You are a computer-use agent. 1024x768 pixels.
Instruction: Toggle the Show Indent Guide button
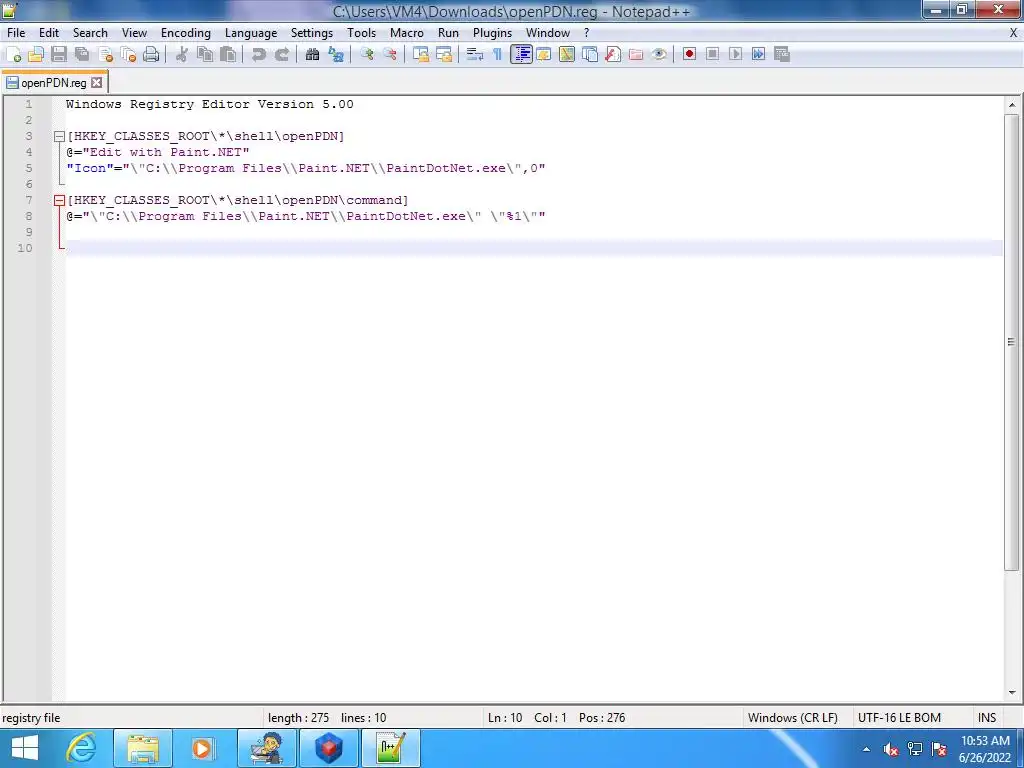click(521, 54)
